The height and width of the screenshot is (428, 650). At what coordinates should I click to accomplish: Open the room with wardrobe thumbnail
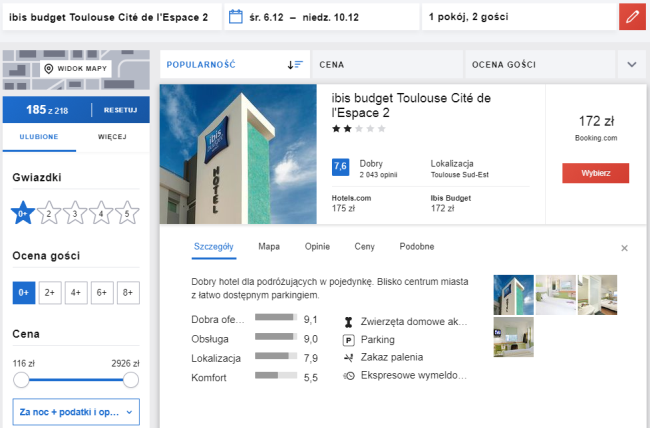coord(597,295)
